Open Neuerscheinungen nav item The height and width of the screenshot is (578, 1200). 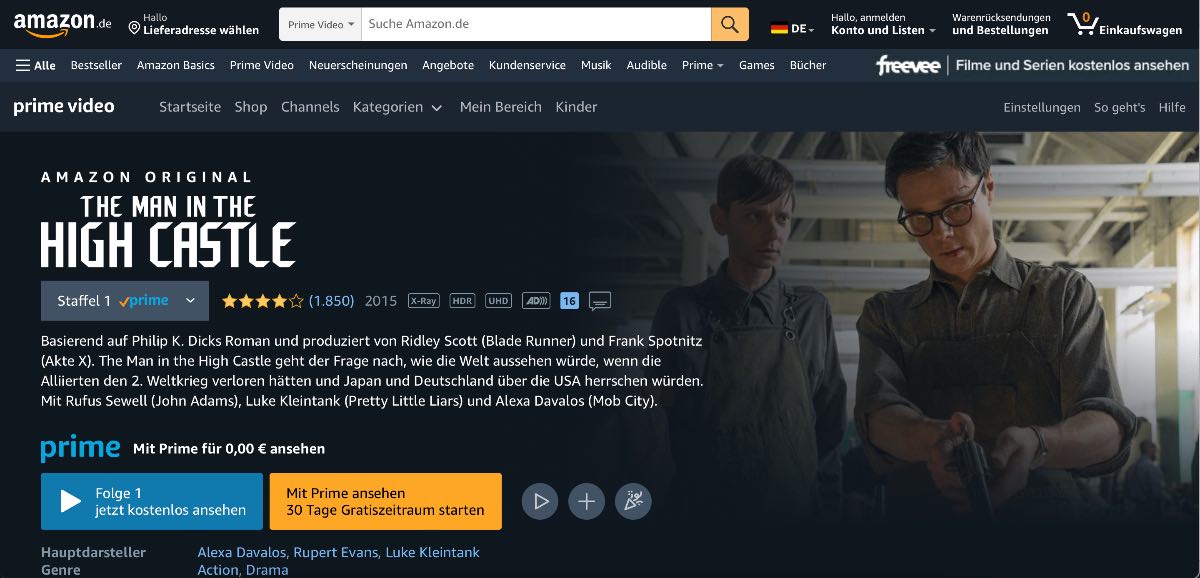coord(358,65)
